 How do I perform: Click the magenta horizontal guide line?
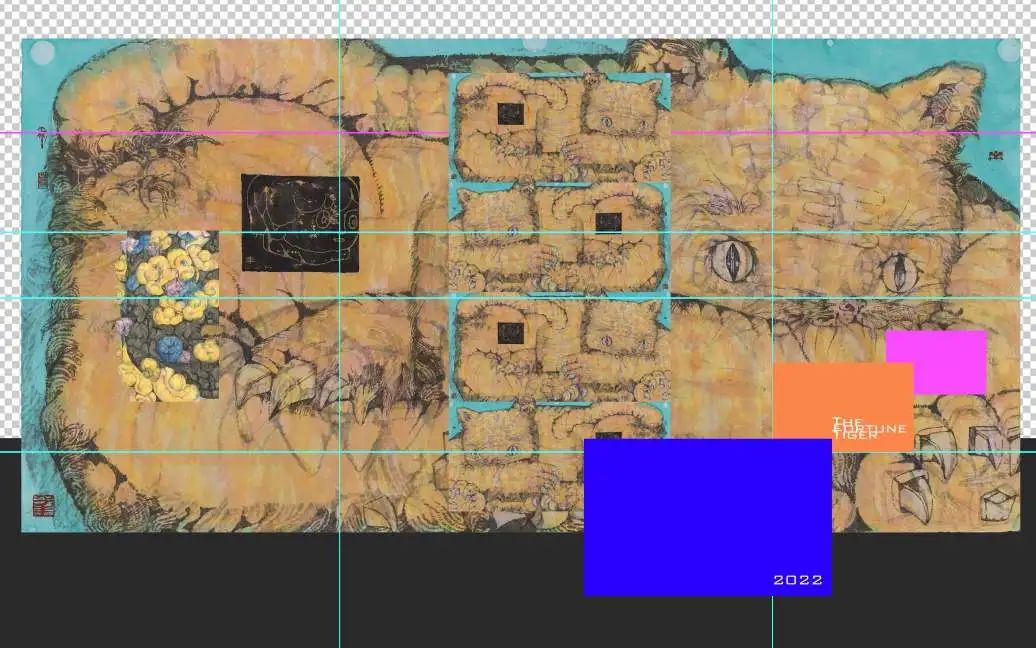pyautogui.click(x=200, y=132)
